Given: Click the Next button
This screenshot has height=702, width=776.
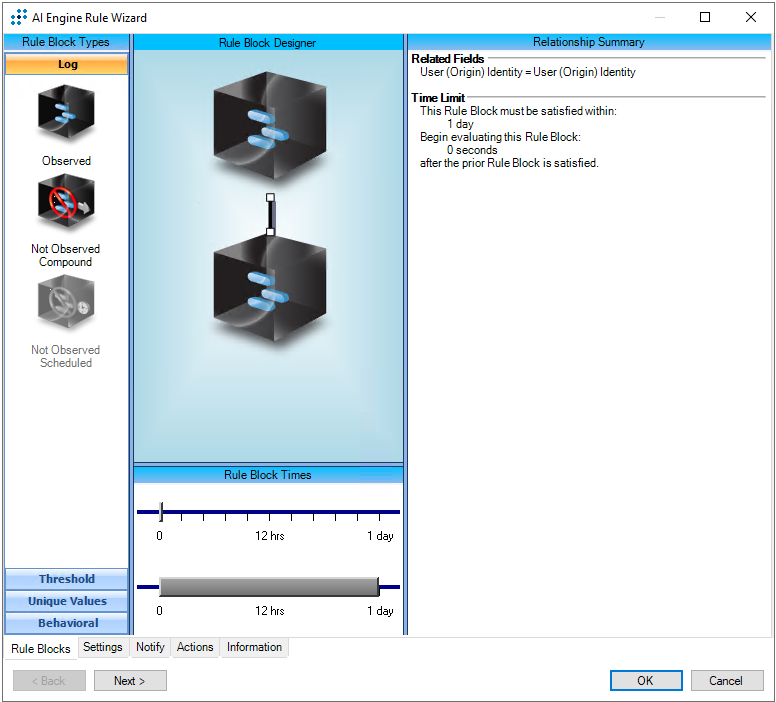Looking at the screenshot, I should [130, 681].
